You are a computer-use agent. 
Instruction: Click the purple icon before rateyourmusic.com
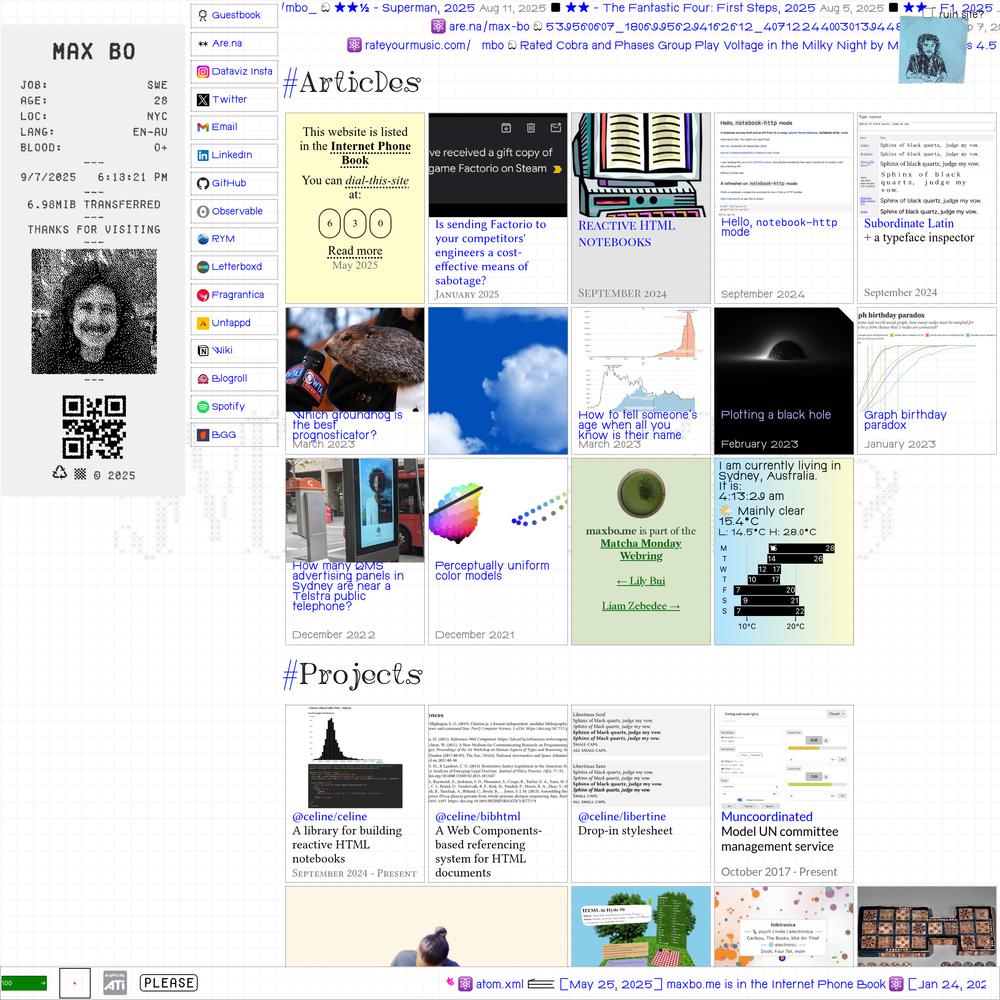354,45
